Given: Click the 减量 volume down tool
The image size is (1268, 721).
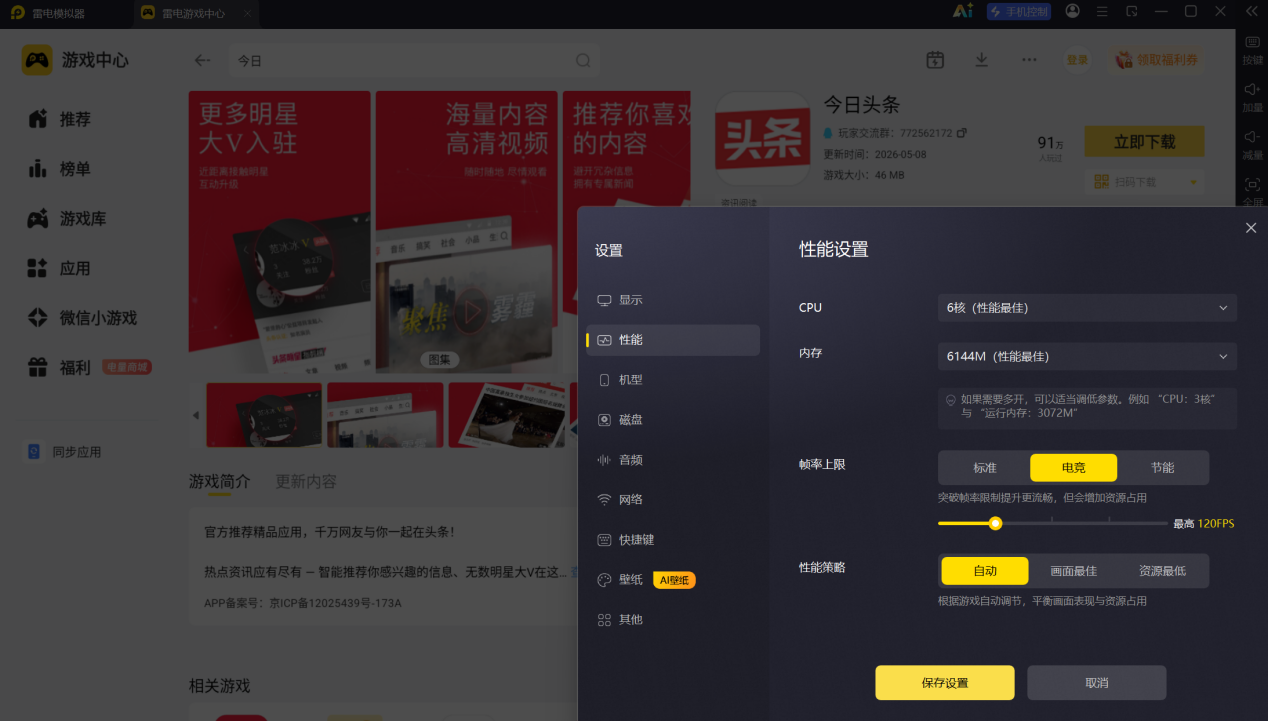Looking at the screenshot, I should coord(1252,145).
